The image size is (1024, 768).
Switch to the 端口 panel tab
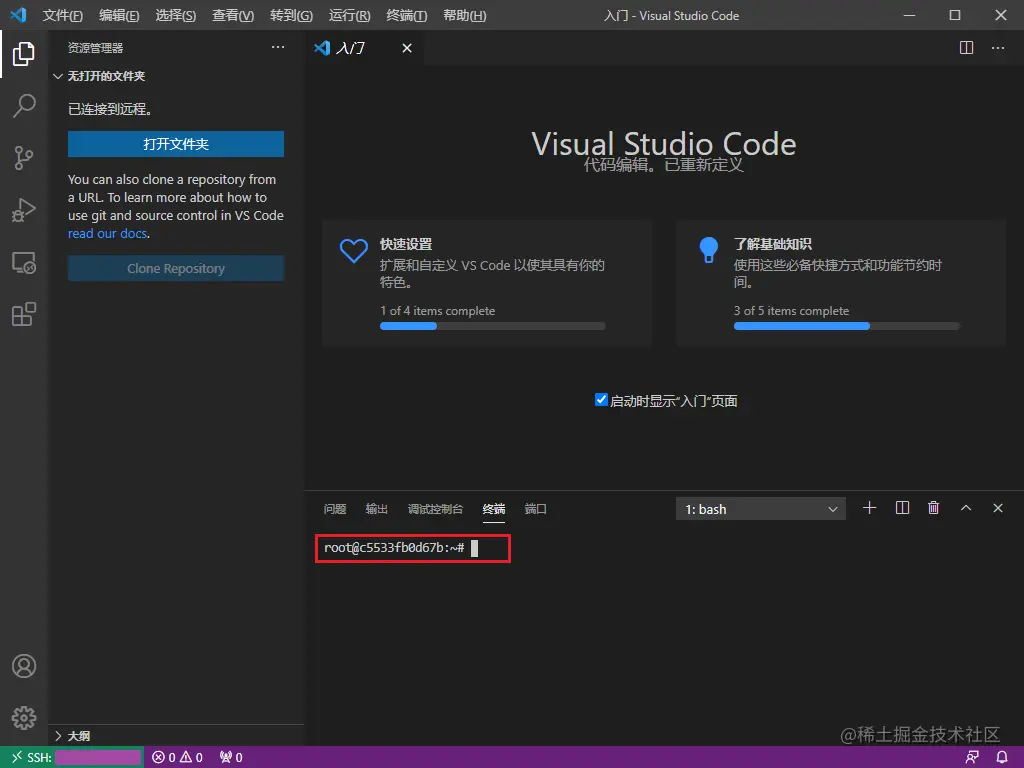[x=536, y=509]
